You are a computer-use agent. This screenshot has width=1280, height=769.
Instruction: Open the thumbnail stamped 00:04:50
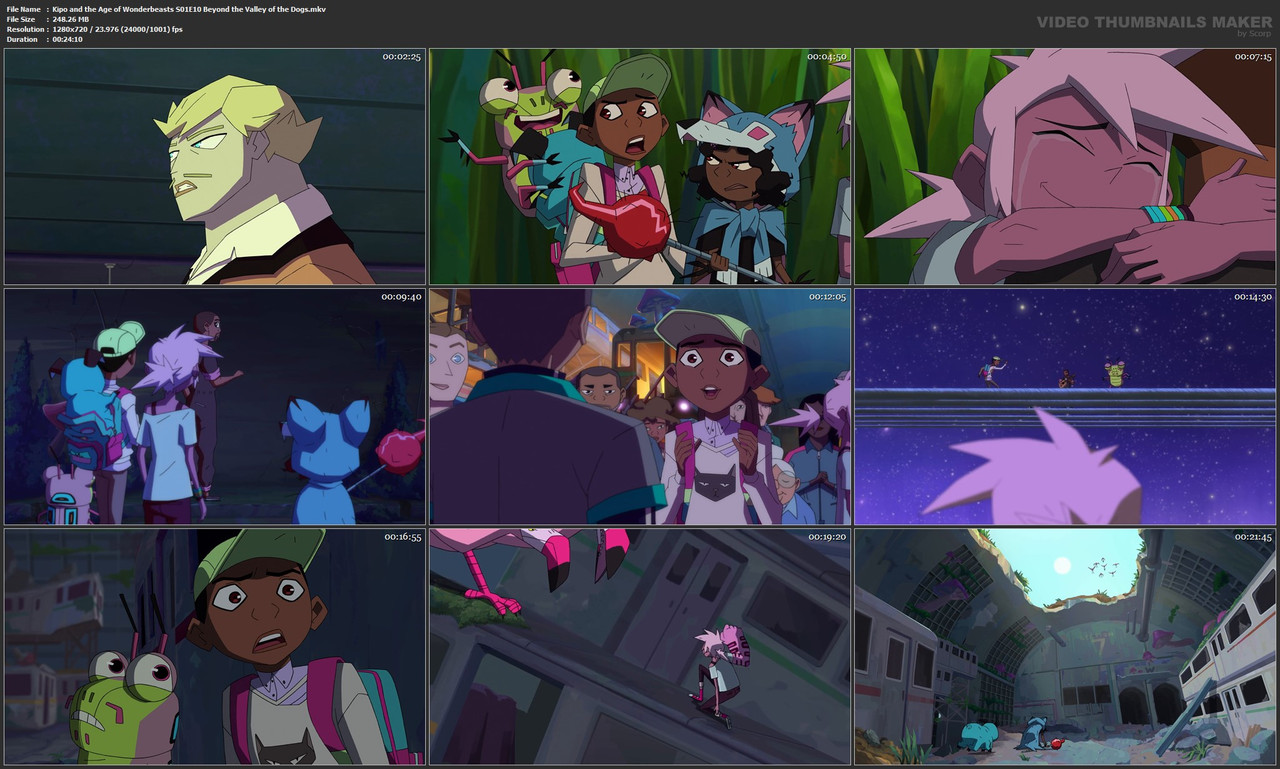[640, 166]
